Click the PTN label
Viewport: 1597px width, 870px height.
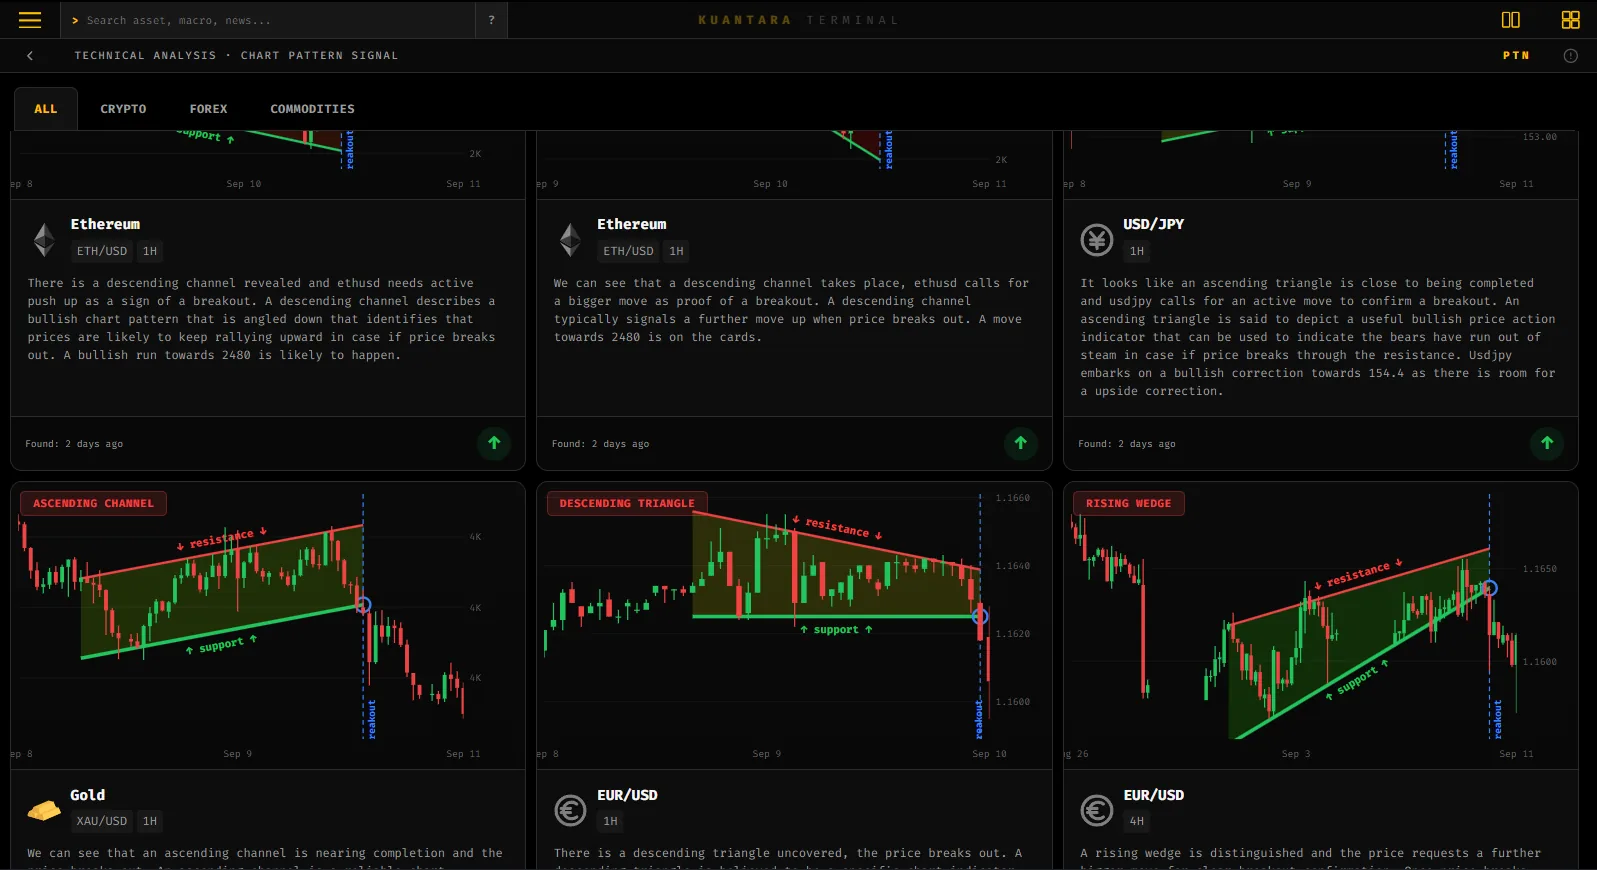1516,56
